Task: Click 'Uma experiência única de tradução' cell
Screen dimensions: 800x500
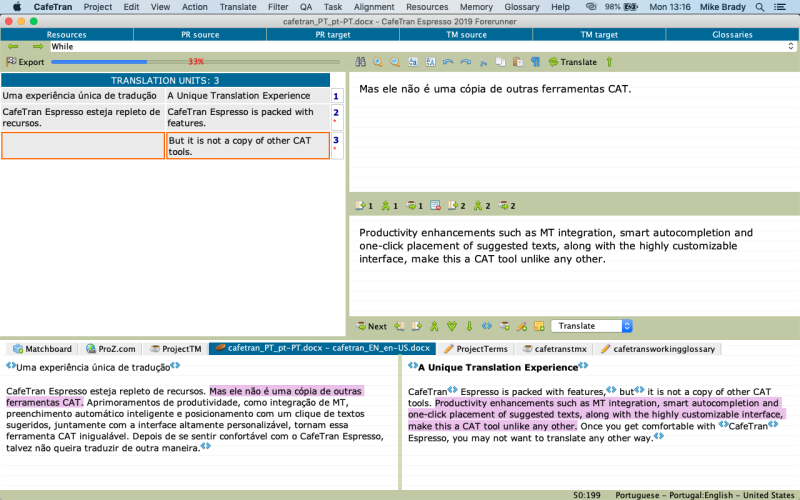Action: [82, 96]
